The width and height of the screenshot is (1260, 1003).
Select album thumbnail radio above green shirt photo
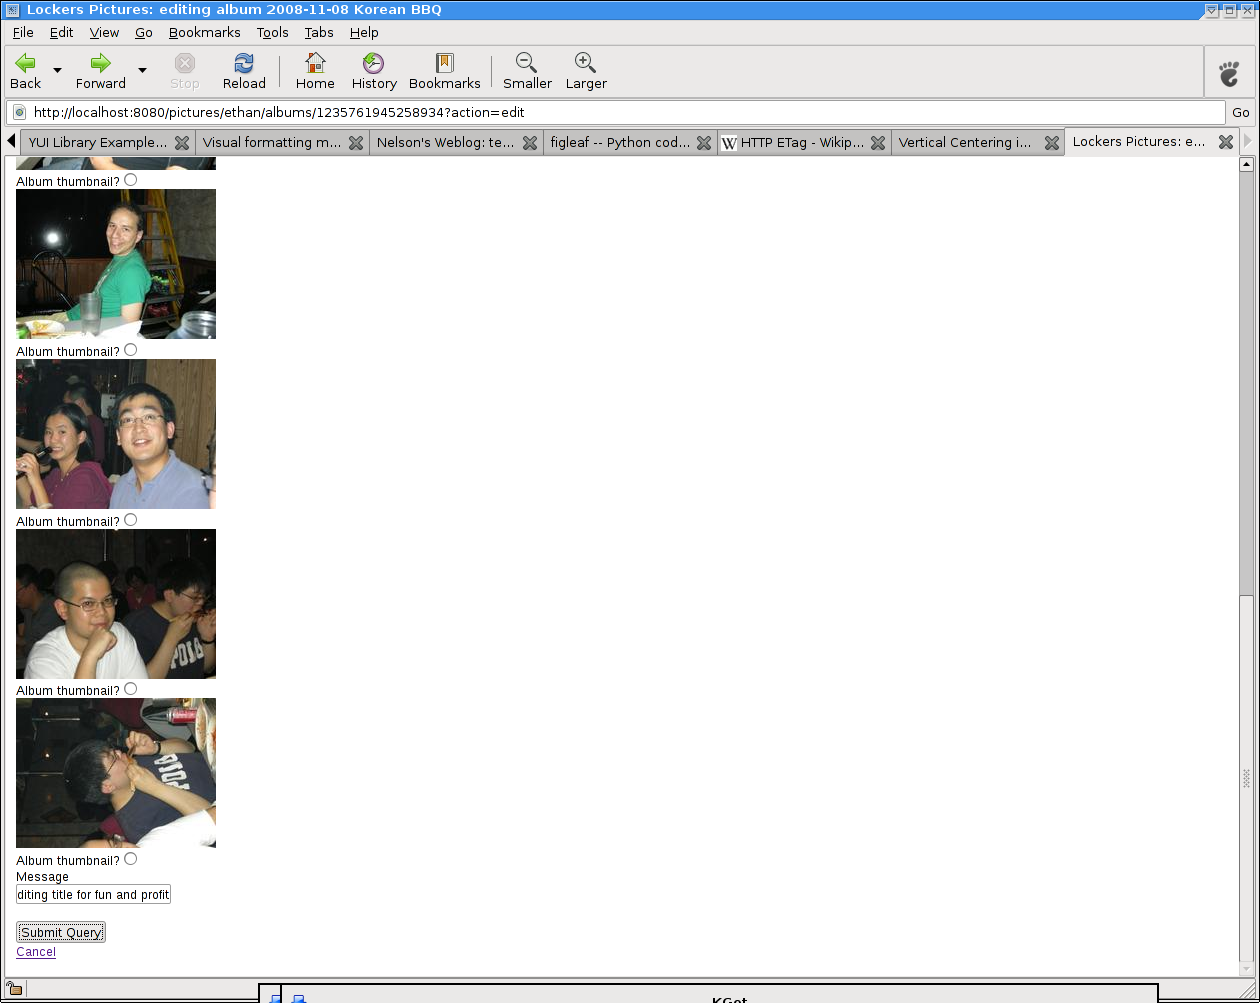[131, 180]
